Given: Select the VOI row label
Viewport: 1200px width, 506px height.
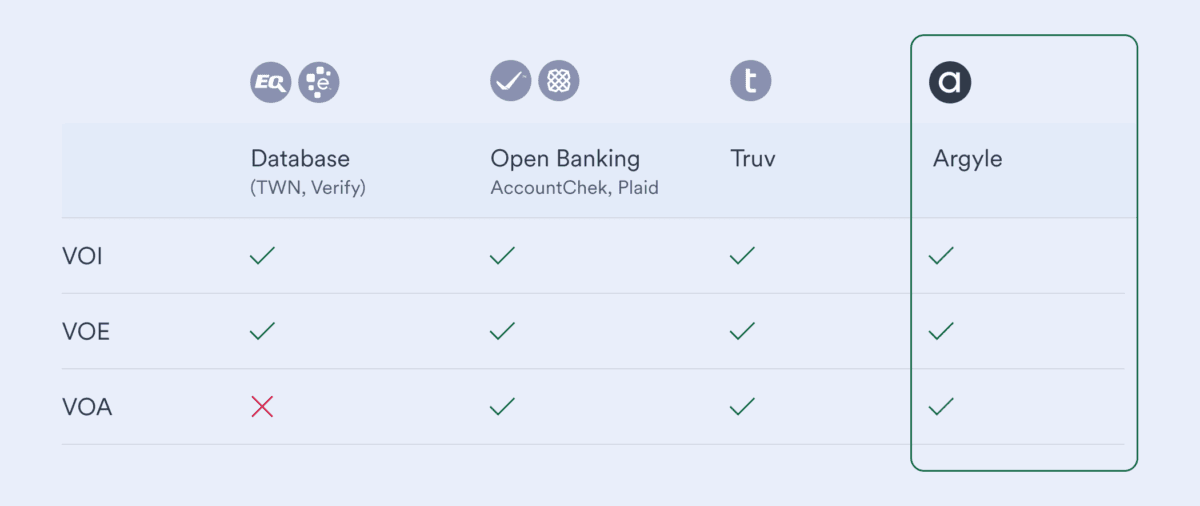Looking at the screenshot, I should (83, 257).
